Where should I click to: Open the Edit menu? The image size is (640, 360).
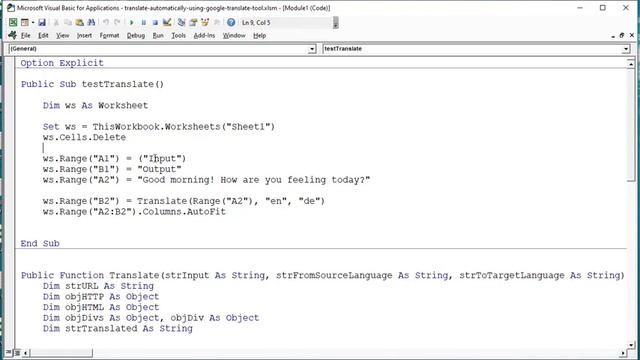pos(43,36)
